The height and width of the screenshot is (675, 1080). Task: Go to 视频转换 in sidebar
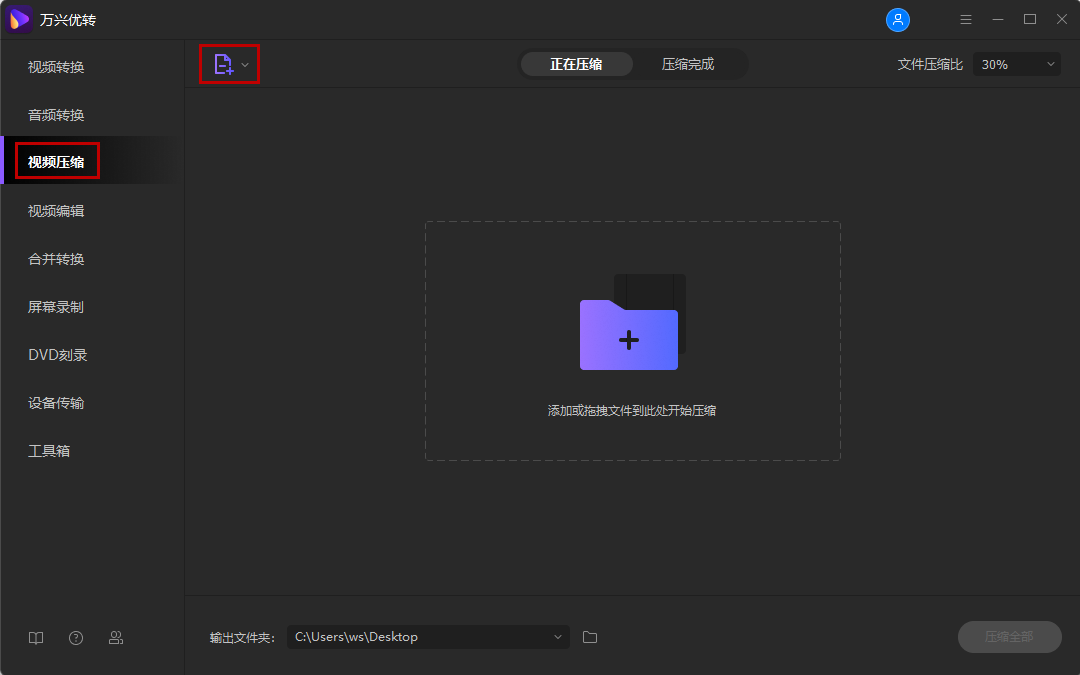pyautogui.click(x=56, y=67)
